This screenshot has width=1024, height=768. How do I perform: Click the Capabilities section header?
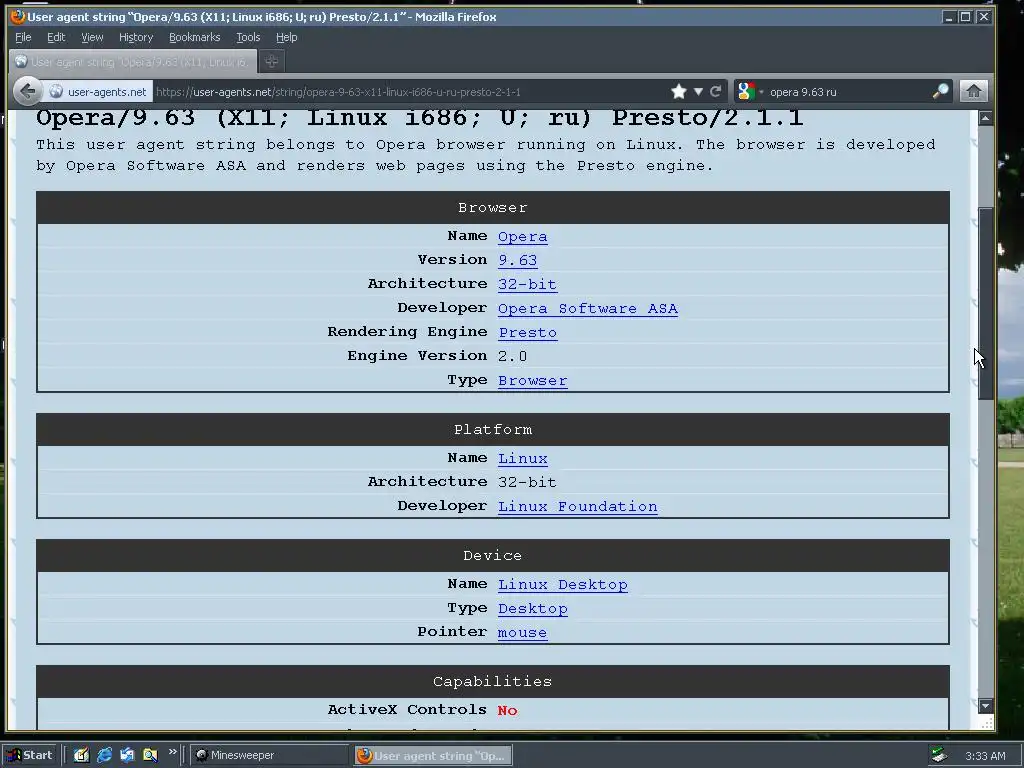point(492,682)
